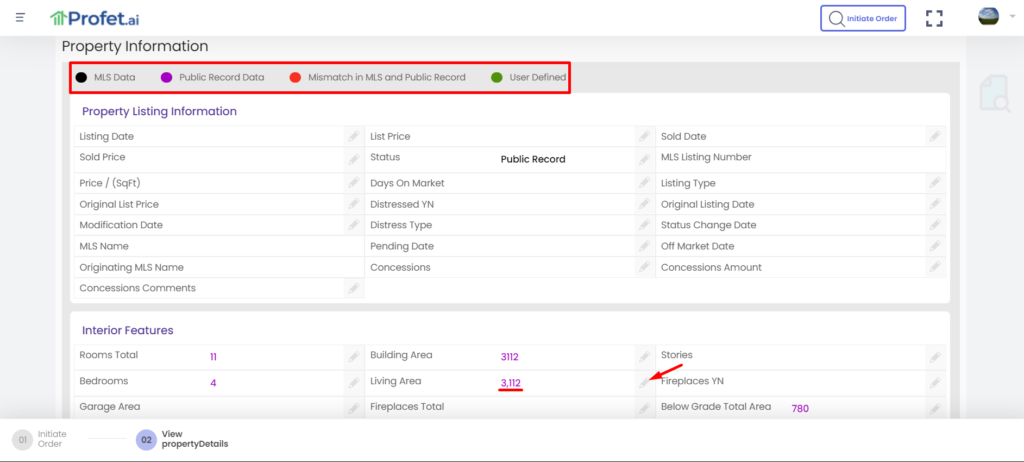Screen dimensions: 1024x462
Task: Open the hamburger menu
Action: 20,17
